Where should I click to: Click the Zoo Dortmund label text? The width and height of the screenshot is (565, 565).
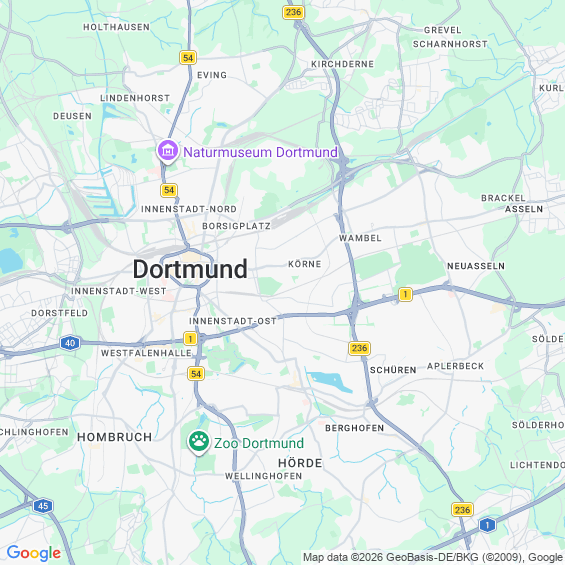259,443
